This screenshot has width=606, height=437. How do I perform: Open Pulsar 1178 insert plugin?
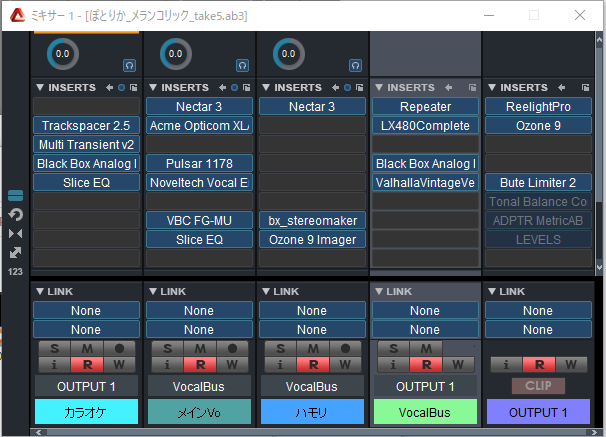pyautogui.click(x=199, y=163)
